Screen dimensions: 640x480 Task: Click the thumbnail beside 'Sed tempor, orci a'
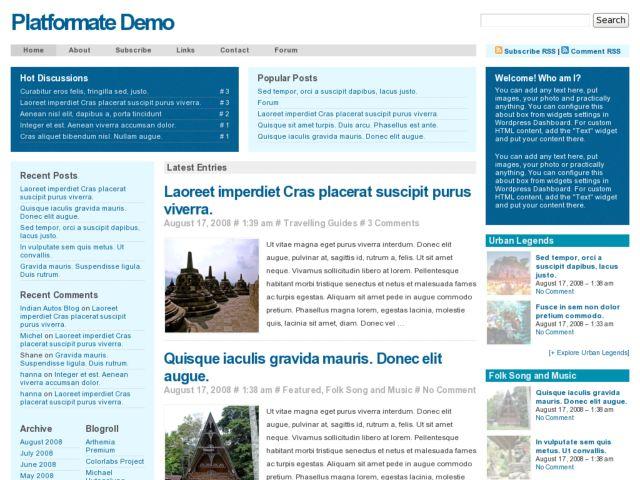[509, 273]
